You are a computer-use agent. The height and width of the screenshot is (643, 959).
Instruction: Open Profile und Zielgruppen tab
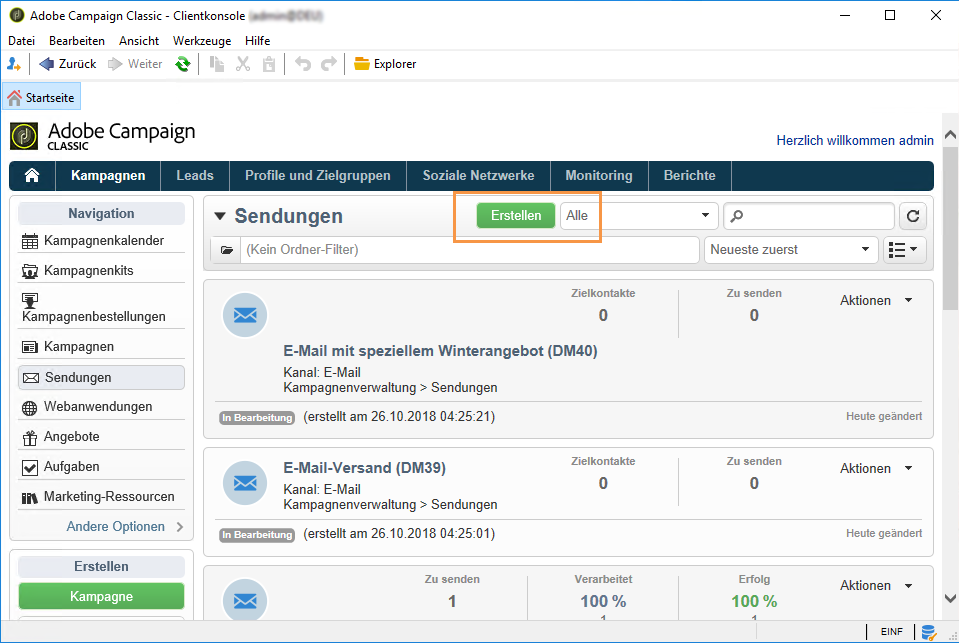317,176
